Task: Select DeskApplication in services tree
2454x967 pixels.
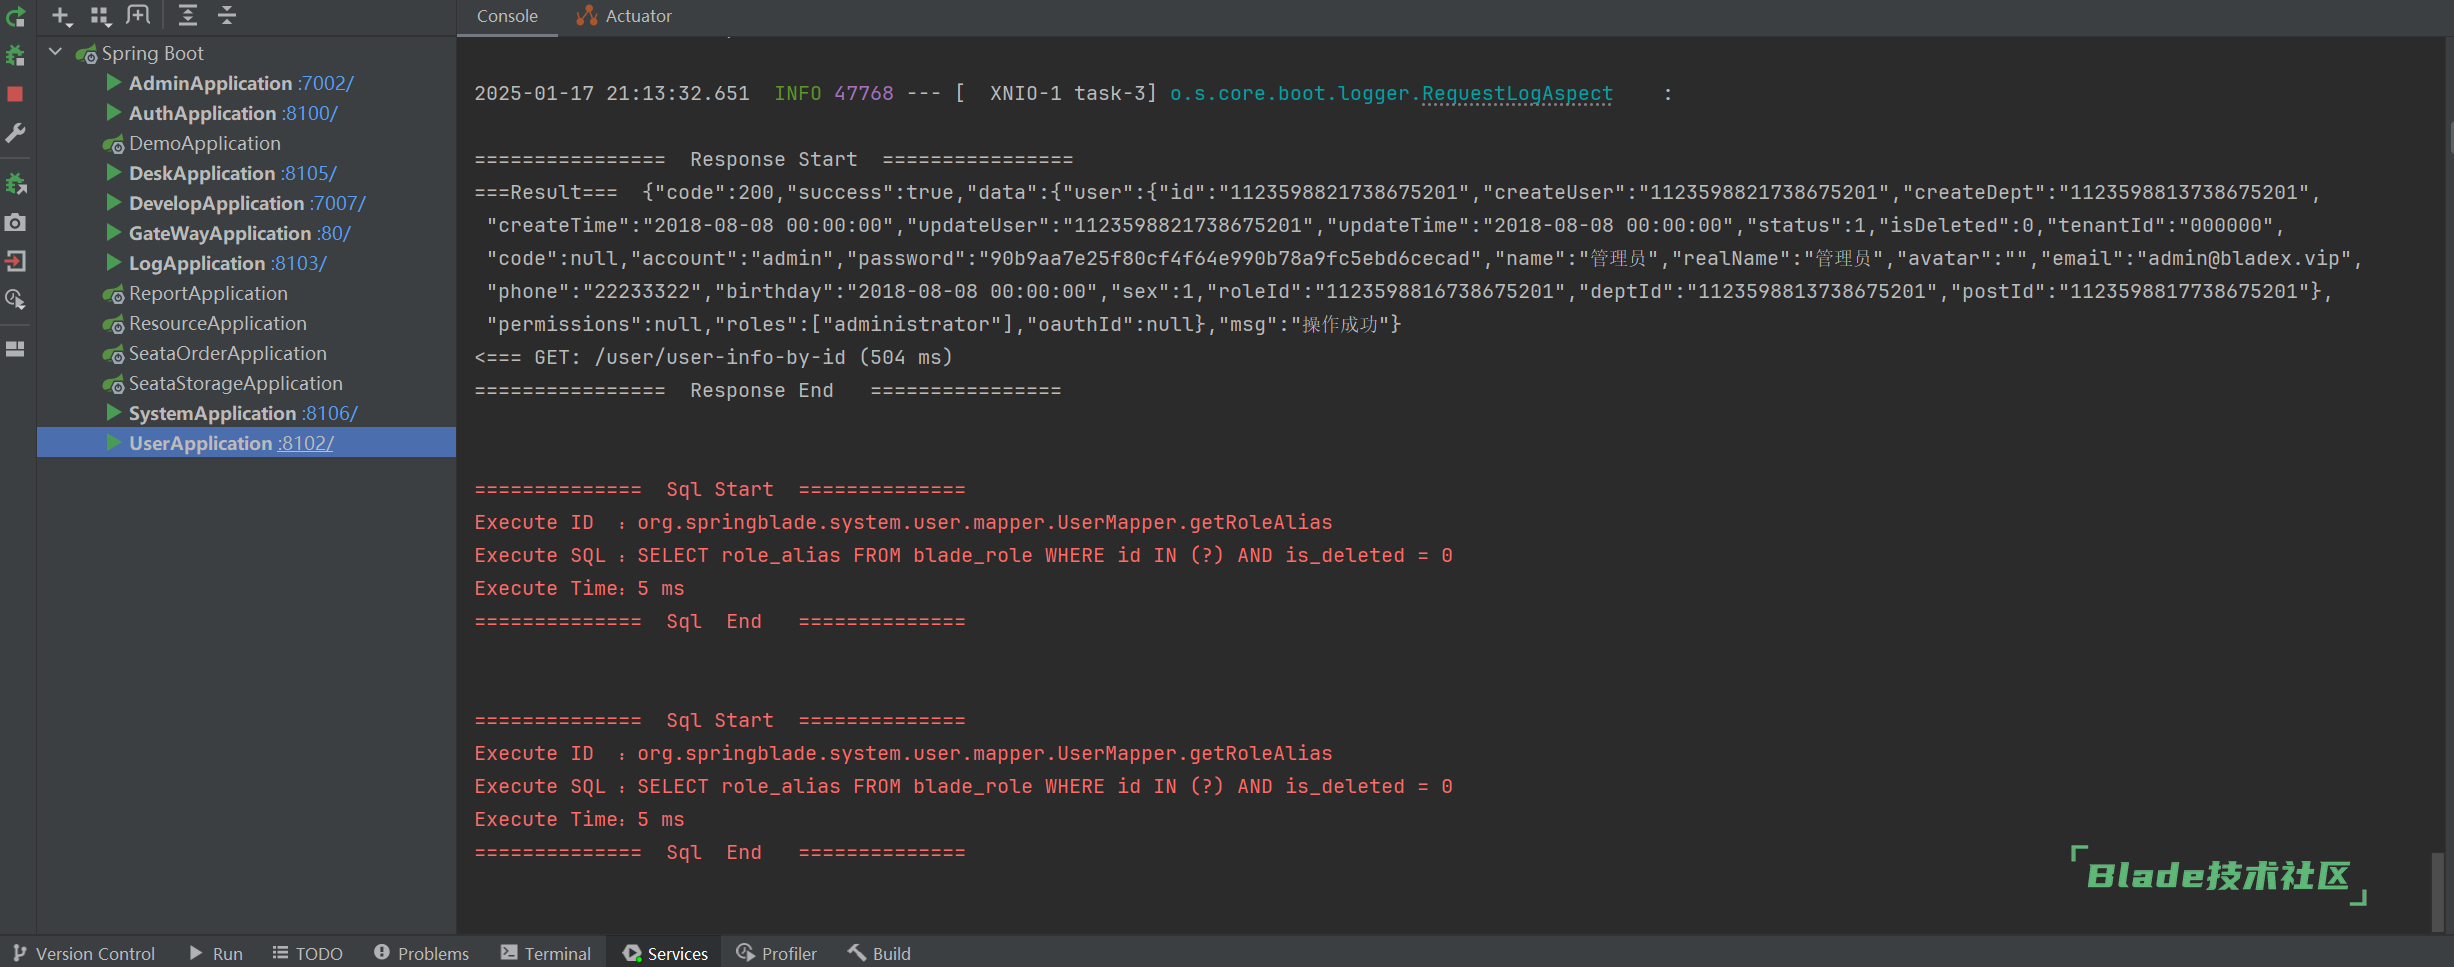Action: coord(202,173)
